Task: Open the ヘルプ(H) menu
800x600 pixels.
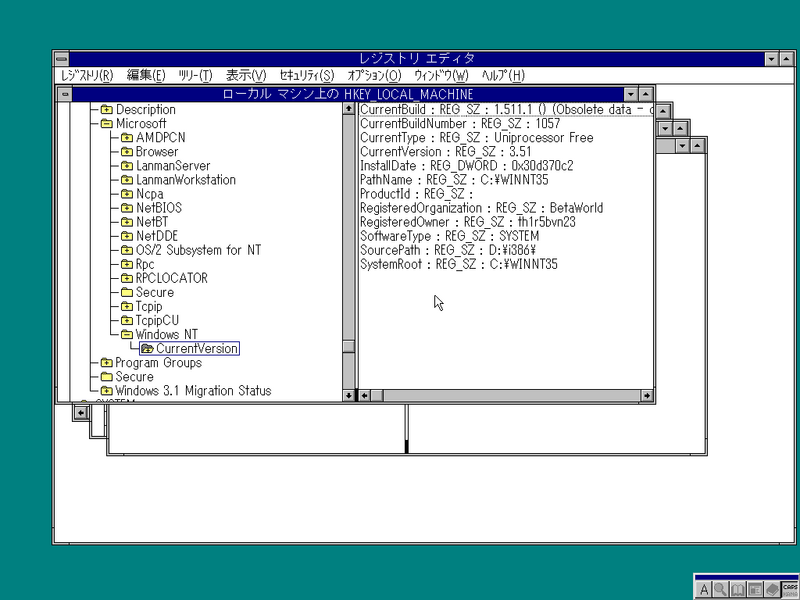Action: (x=503, y=76)
